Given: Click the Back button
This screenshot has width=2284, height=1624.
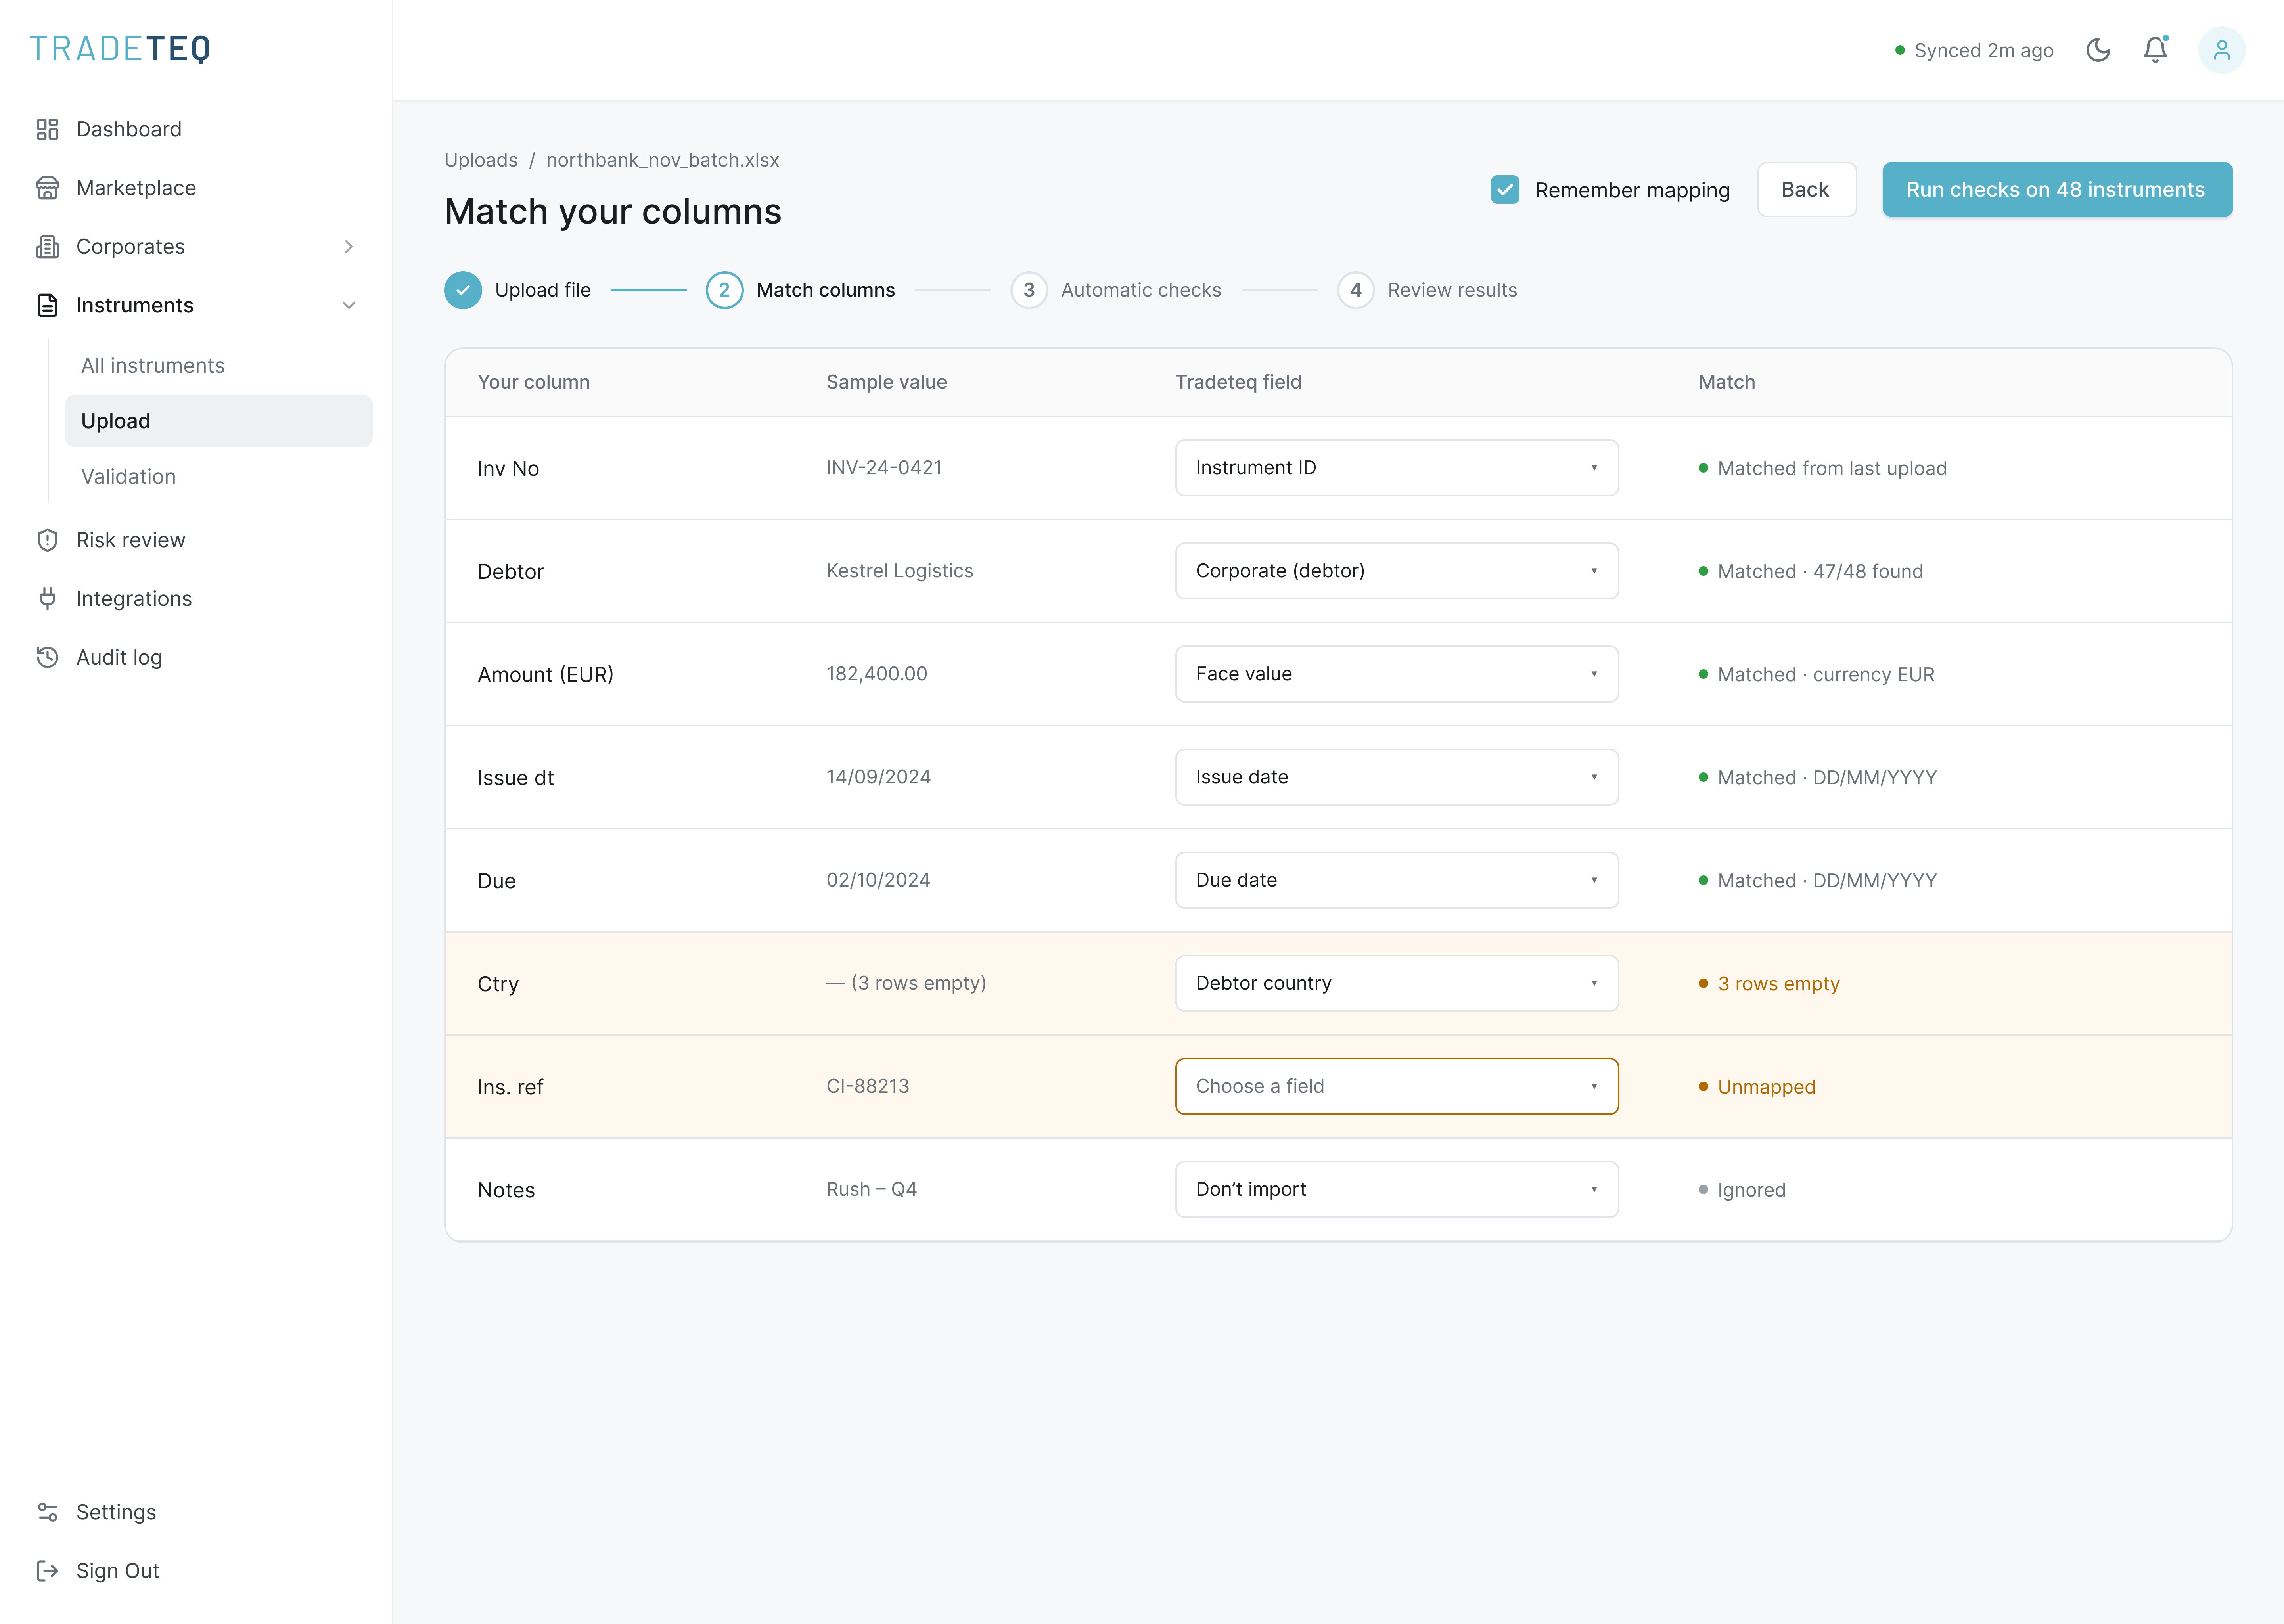Looking at the screenshot, I should pyautogui.click(x=1806, y=190).
